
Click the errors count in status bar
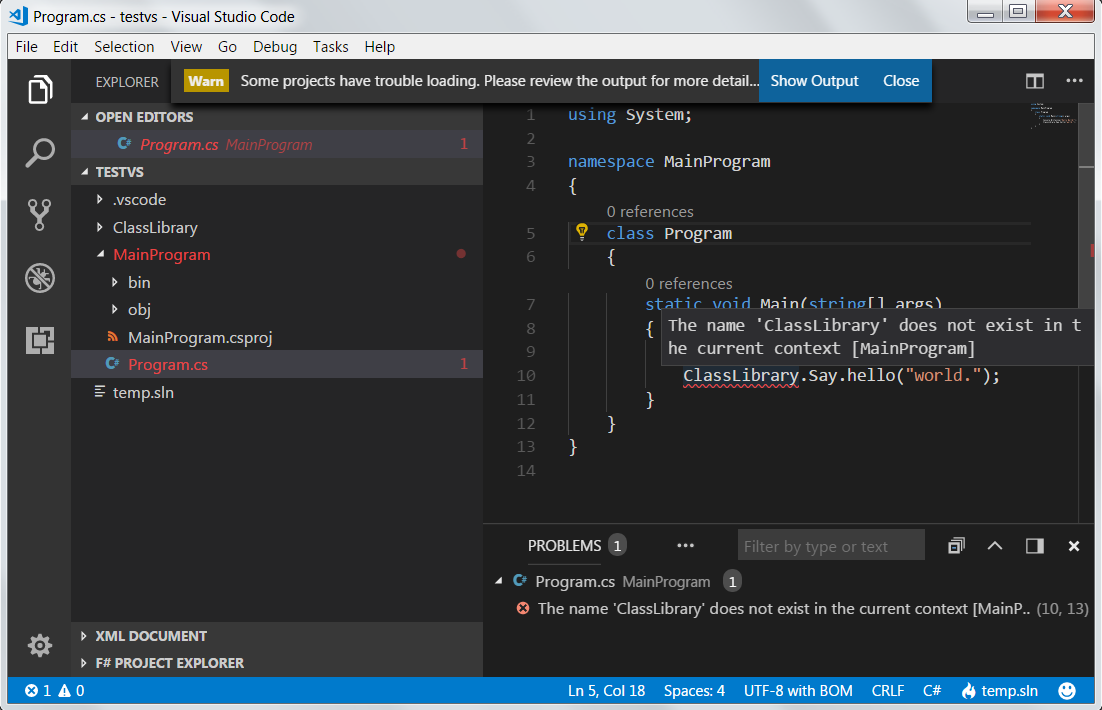[x=38, y=691]
